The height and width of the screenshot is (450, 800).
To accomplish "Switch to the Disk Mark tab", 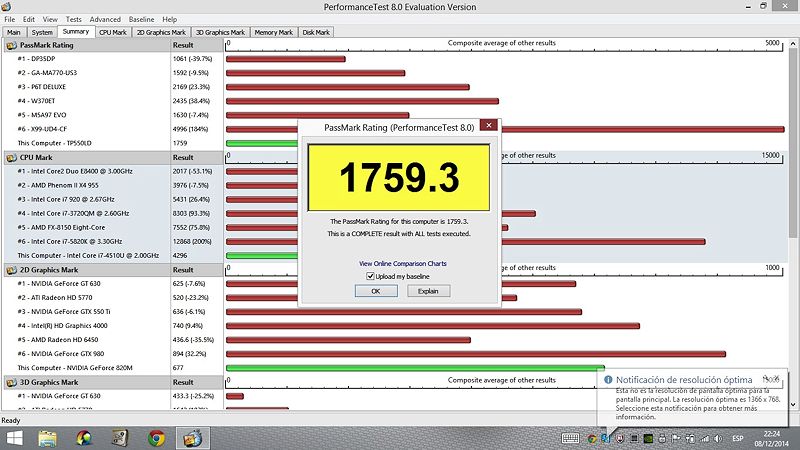I will point(316,32).
